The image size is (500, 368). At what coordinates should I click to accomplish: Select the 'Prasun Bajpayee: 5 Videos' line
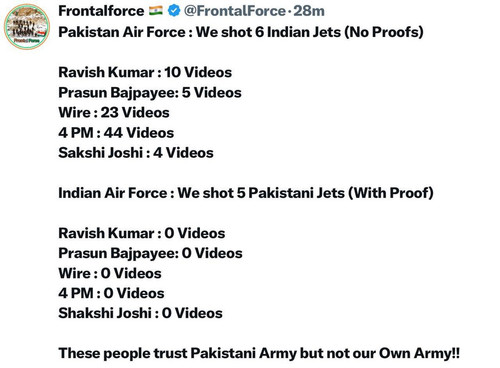[150, 93]
